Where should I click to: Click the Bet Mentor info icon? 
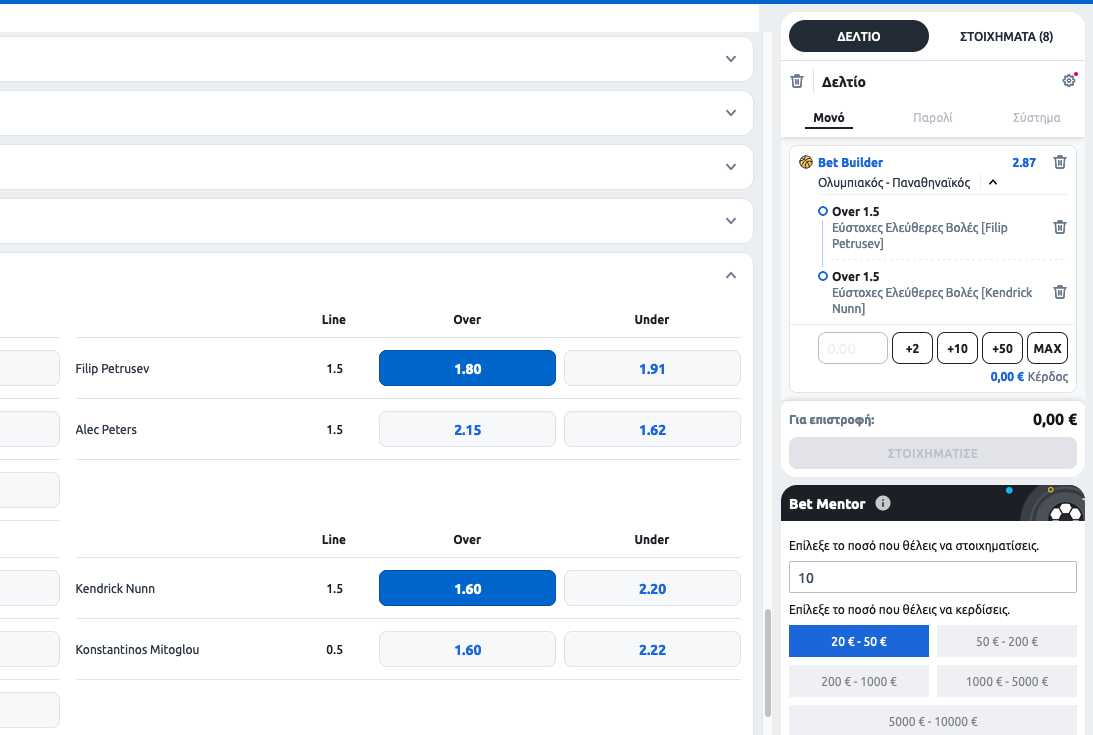883,504
